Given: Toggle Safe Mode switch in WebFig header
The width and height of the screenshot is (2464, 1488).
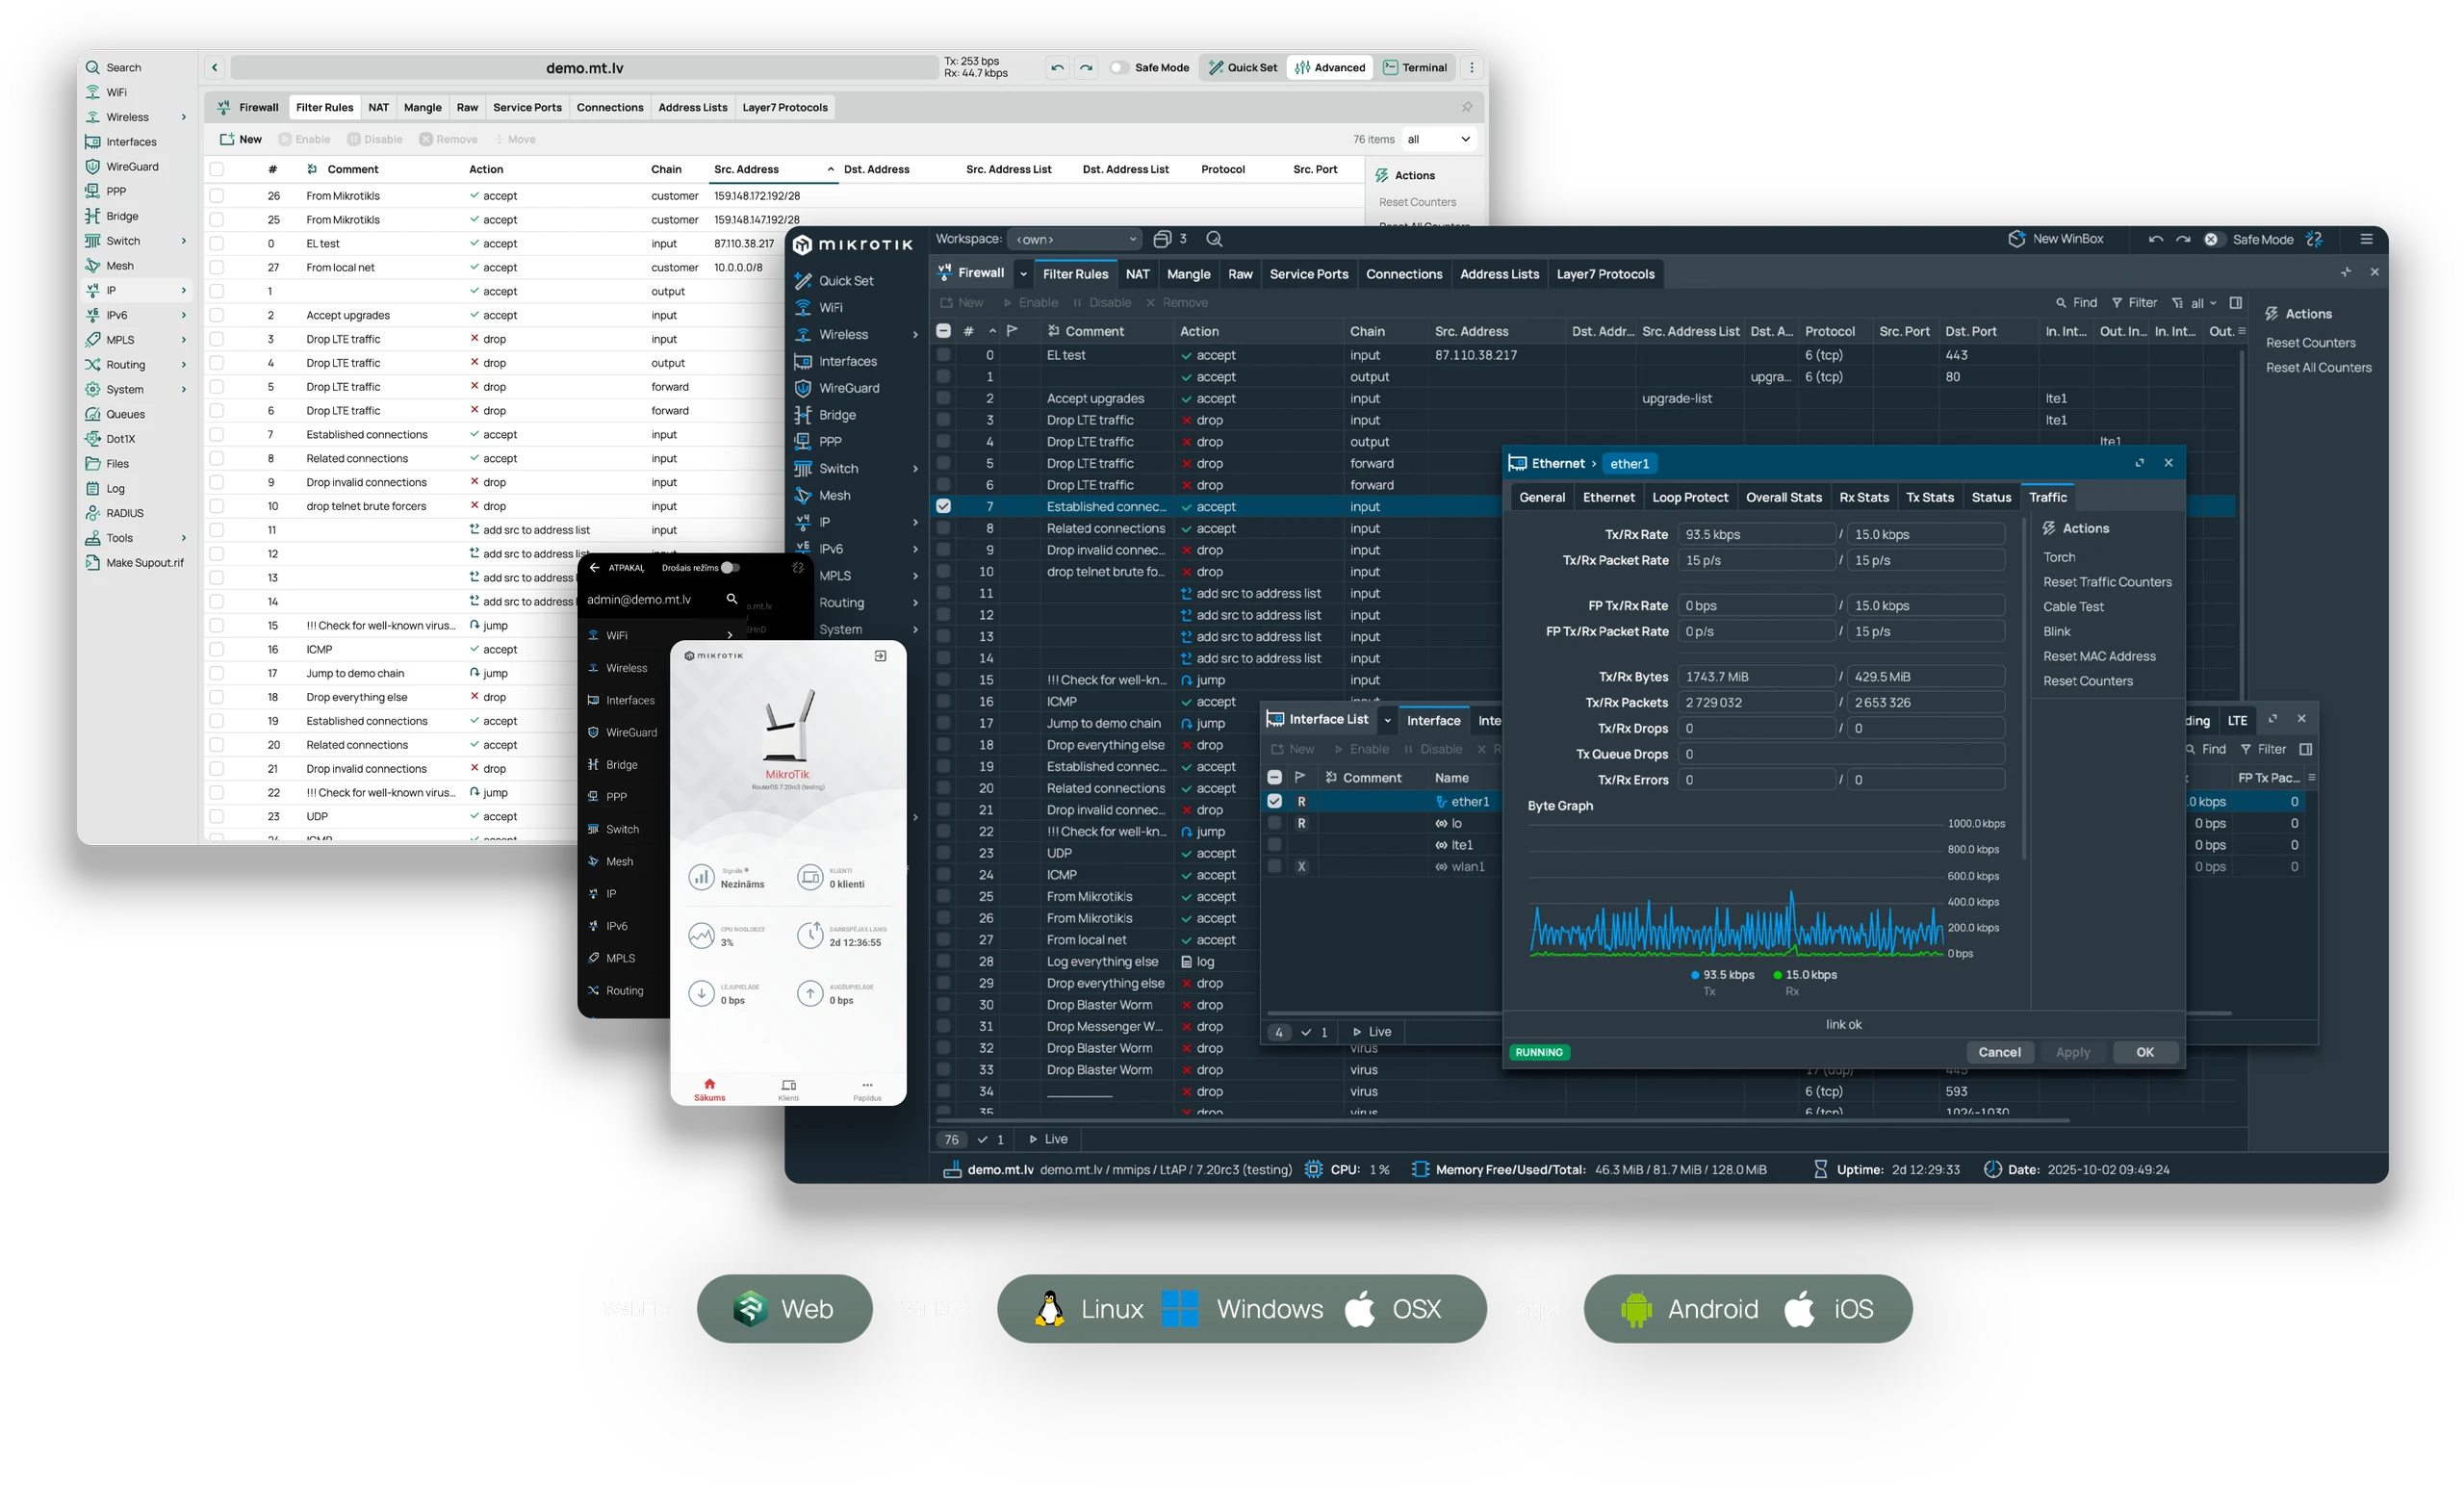Looking at the screenshot, I should 1119,68.
